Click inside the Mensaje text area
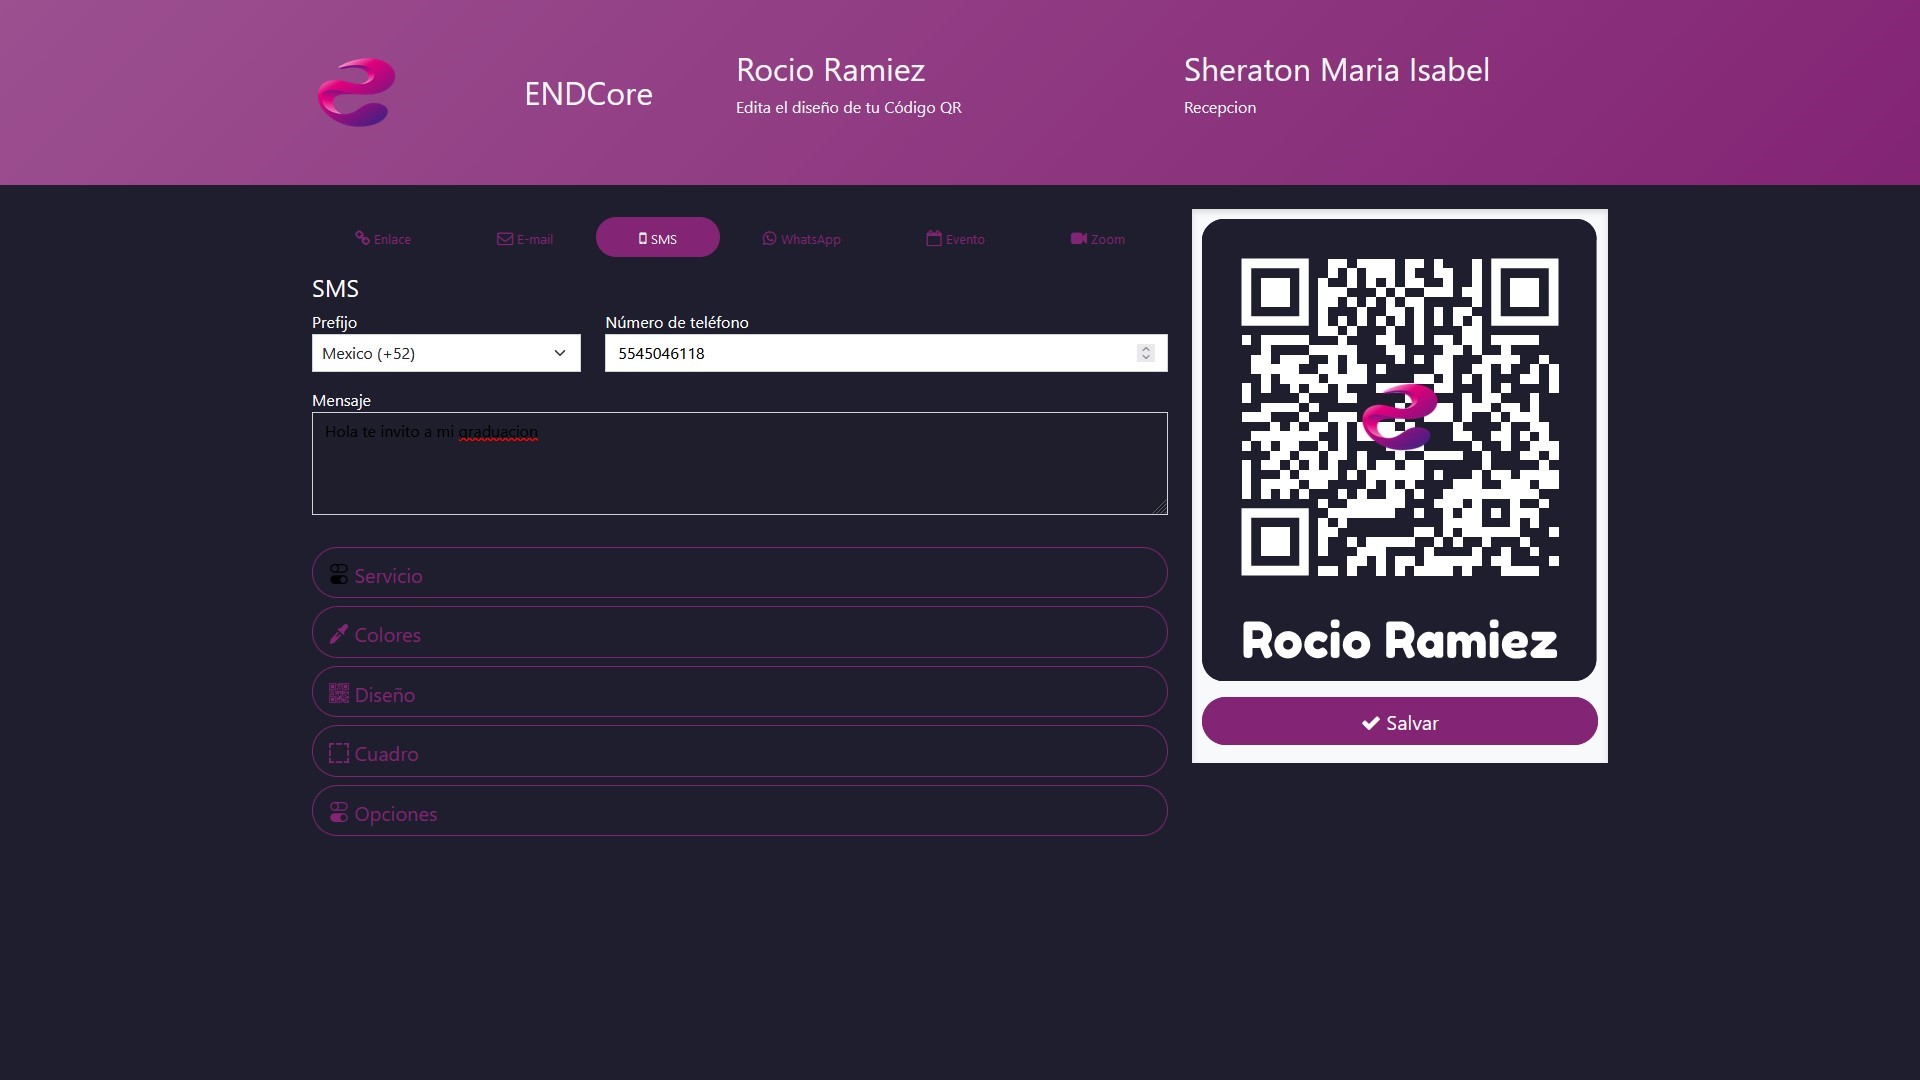Image resolution: width=1920 pixels, height=1080 pixels. click(740, 464)
